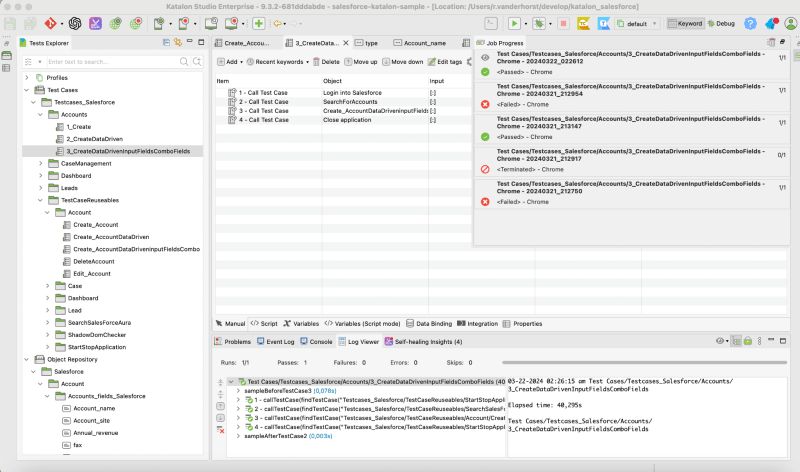The height and width of the screenshot is (472, 800).
Task: Collapse the Object Repository node
Action: click(27, 359)
